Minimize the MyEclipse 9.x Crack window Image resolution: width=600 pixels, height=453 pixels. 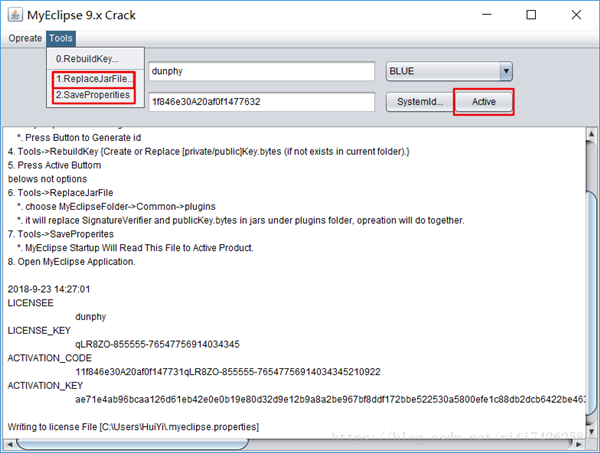click(x=484, y=15)
